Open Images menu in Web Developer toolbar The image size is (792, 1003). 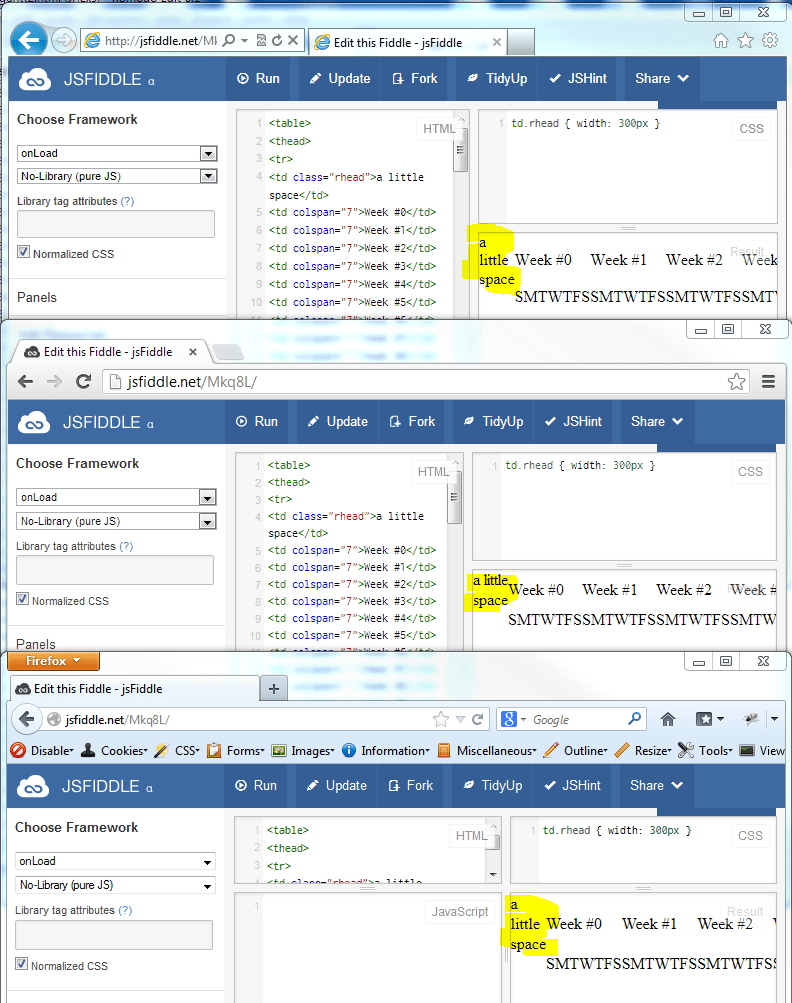tap(303, 750)
